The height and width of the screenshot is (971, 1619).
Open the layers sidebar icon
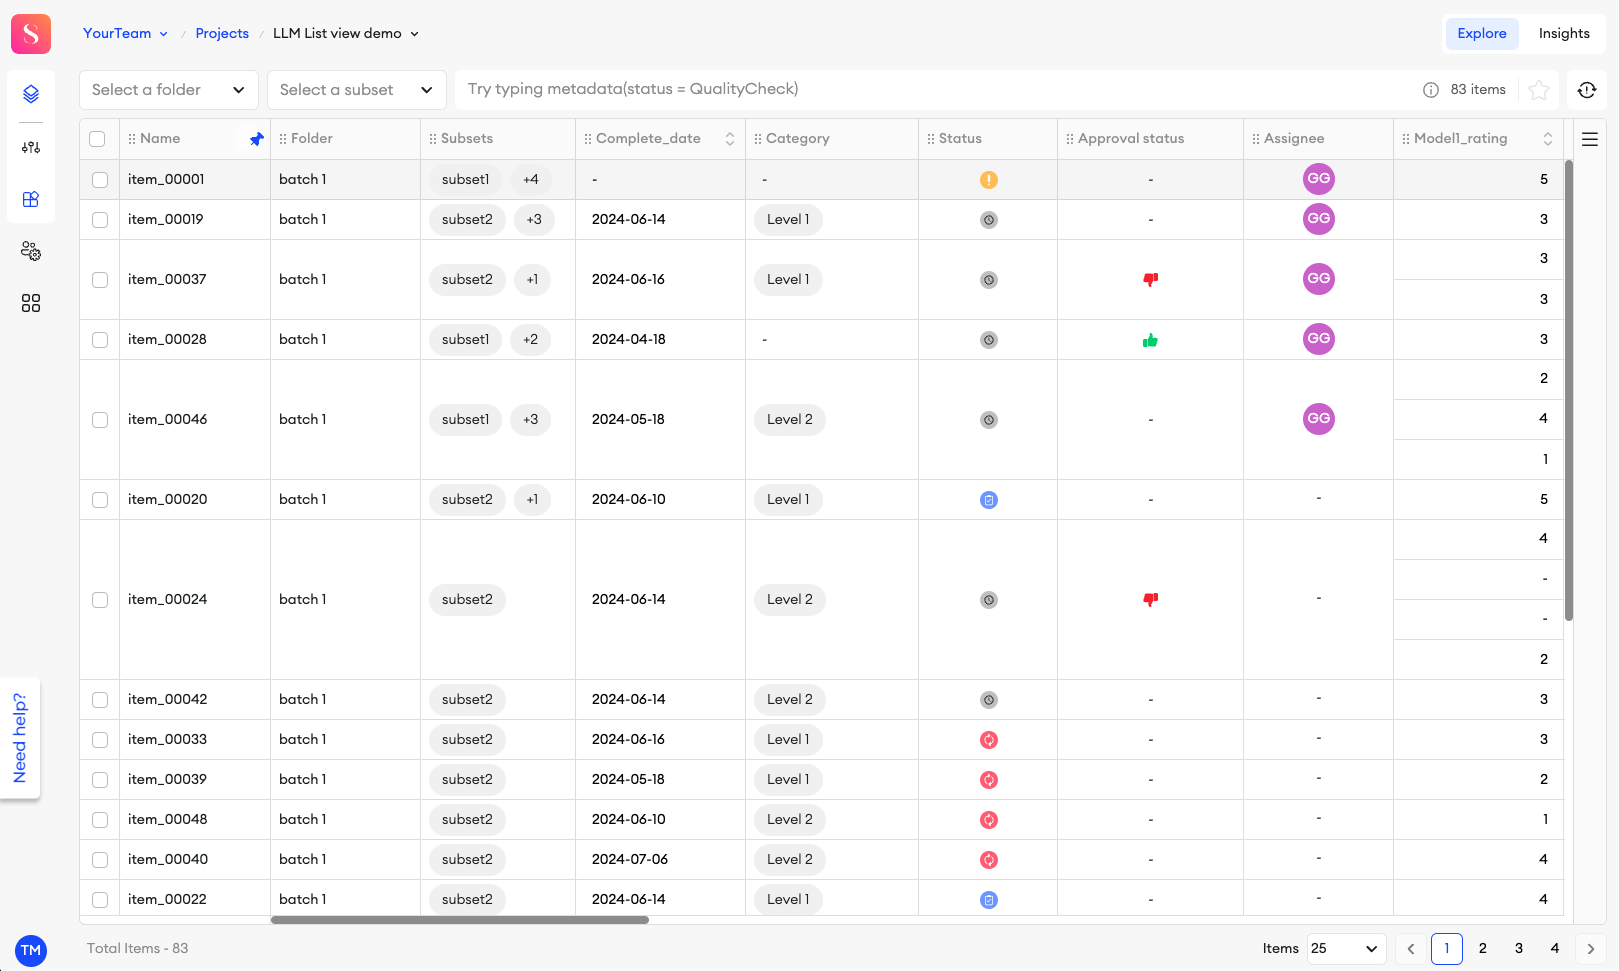(31, 94)
